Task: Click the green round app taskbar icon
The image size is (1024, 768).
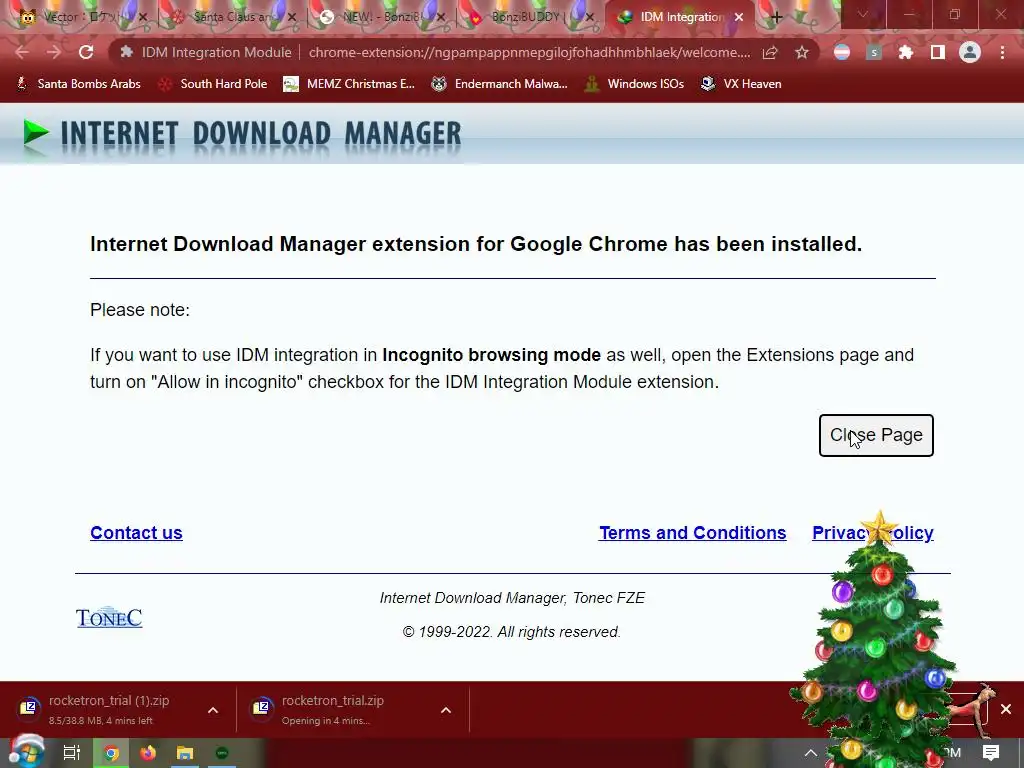Action: coord(222,753)
